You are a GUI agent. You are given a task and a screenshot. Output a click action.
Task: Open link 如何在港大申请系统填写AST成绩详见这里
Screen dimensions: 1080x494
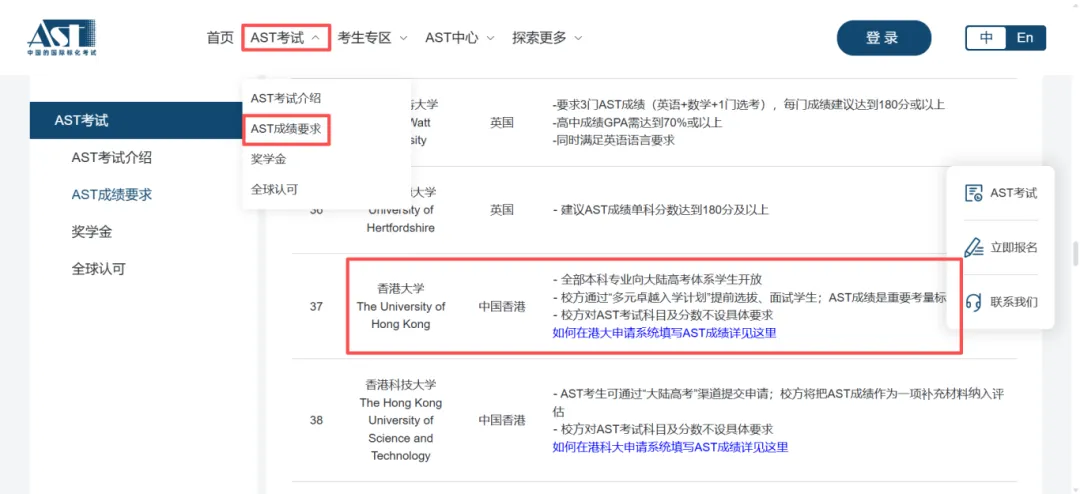(665, 333)
